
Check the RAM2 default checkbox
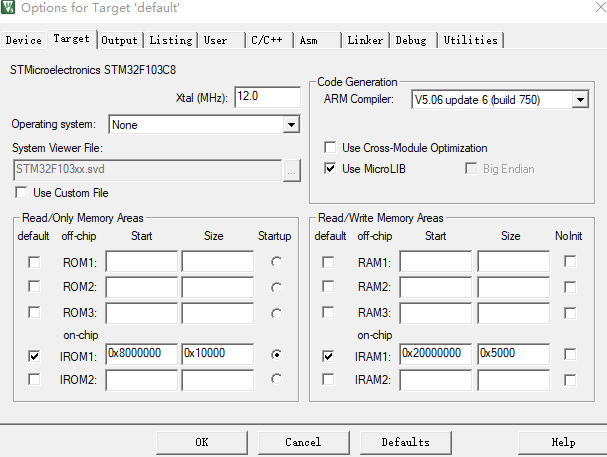328,287
